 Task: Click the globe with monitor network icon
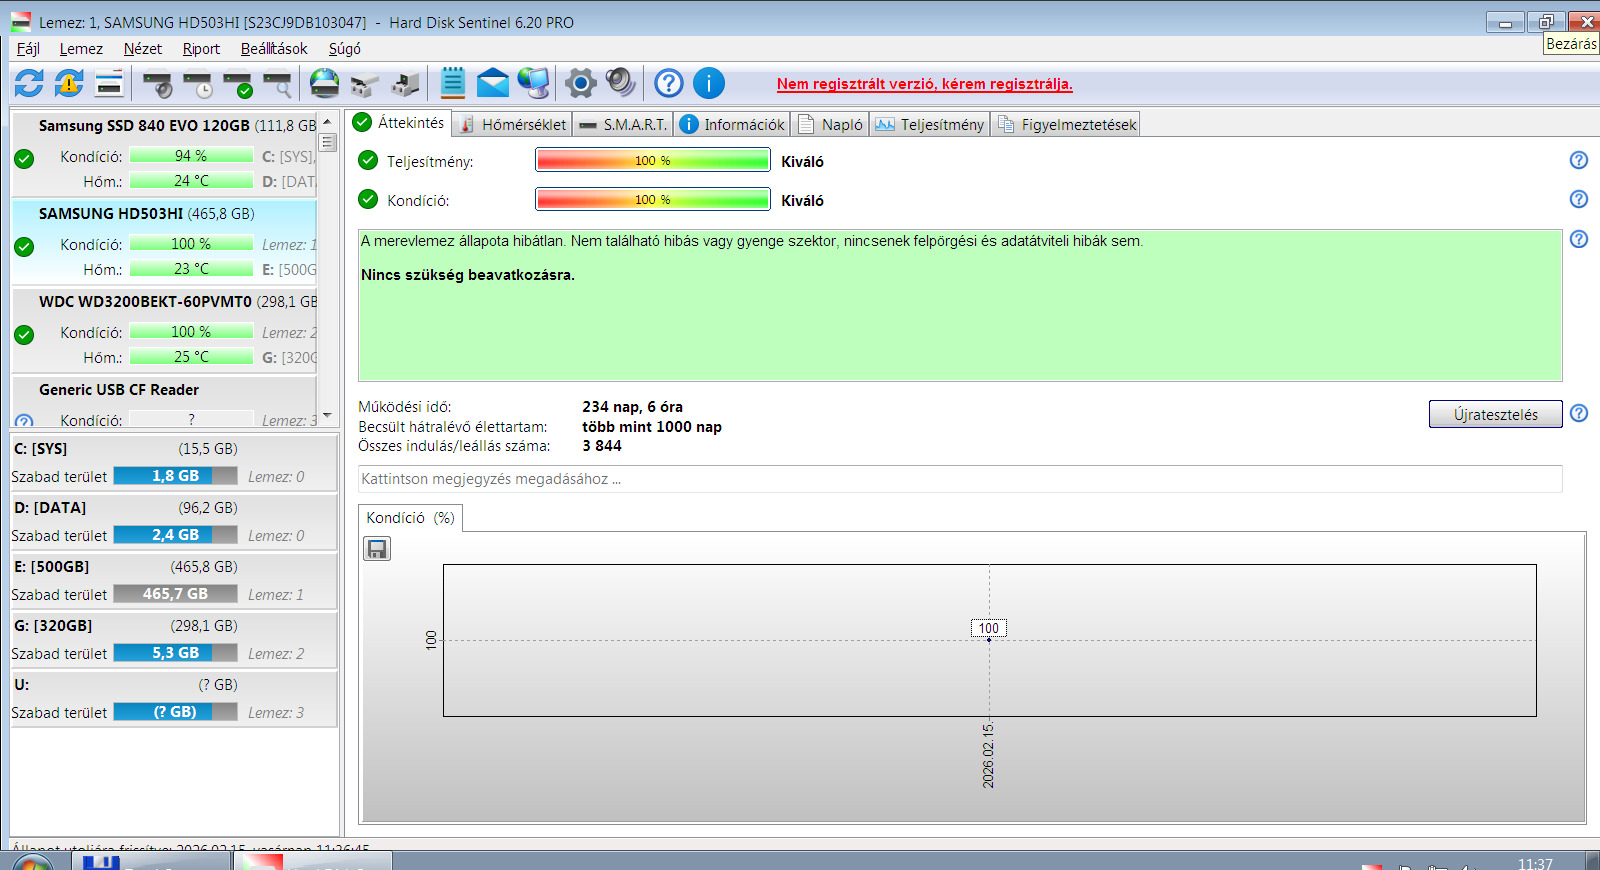533,83
